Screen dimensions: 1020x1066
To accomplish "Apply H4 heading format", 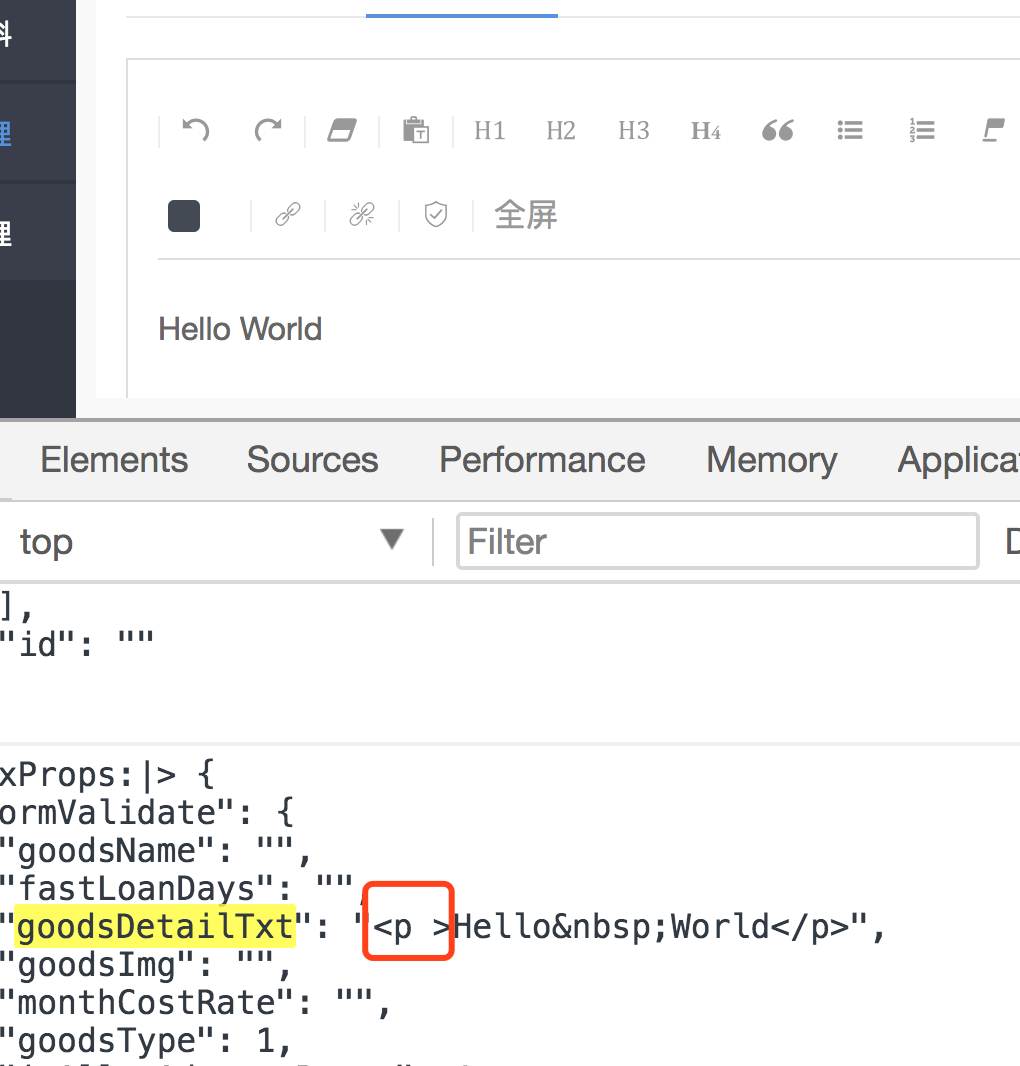I will (x=706, y=131).
